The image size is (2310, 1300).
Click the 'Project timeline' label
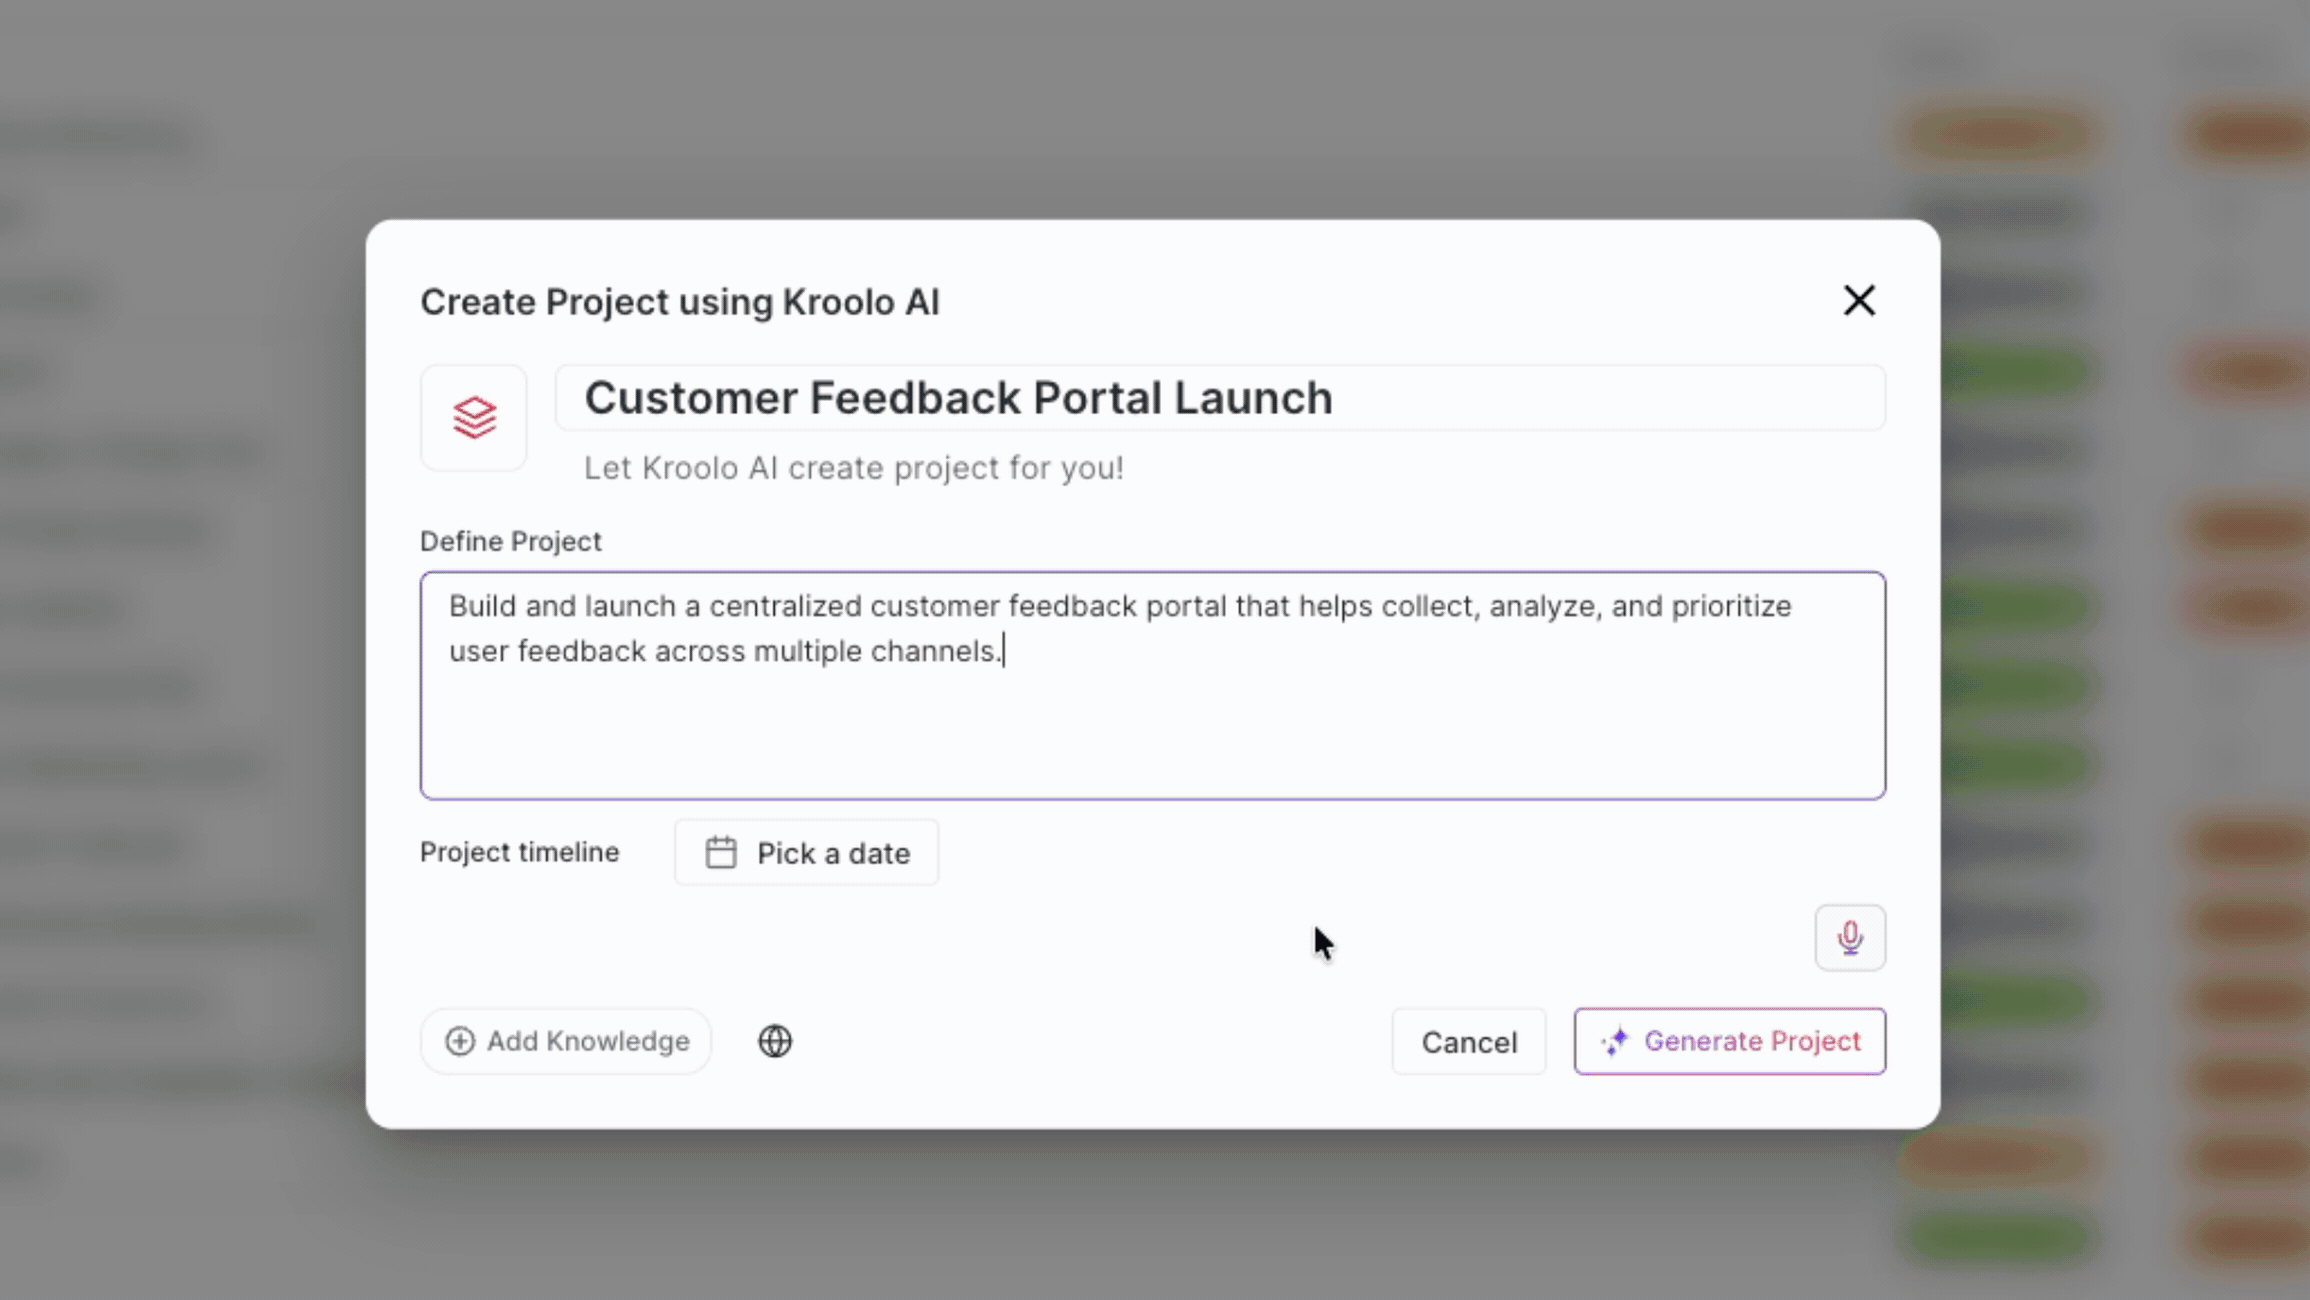pos(520,852)
